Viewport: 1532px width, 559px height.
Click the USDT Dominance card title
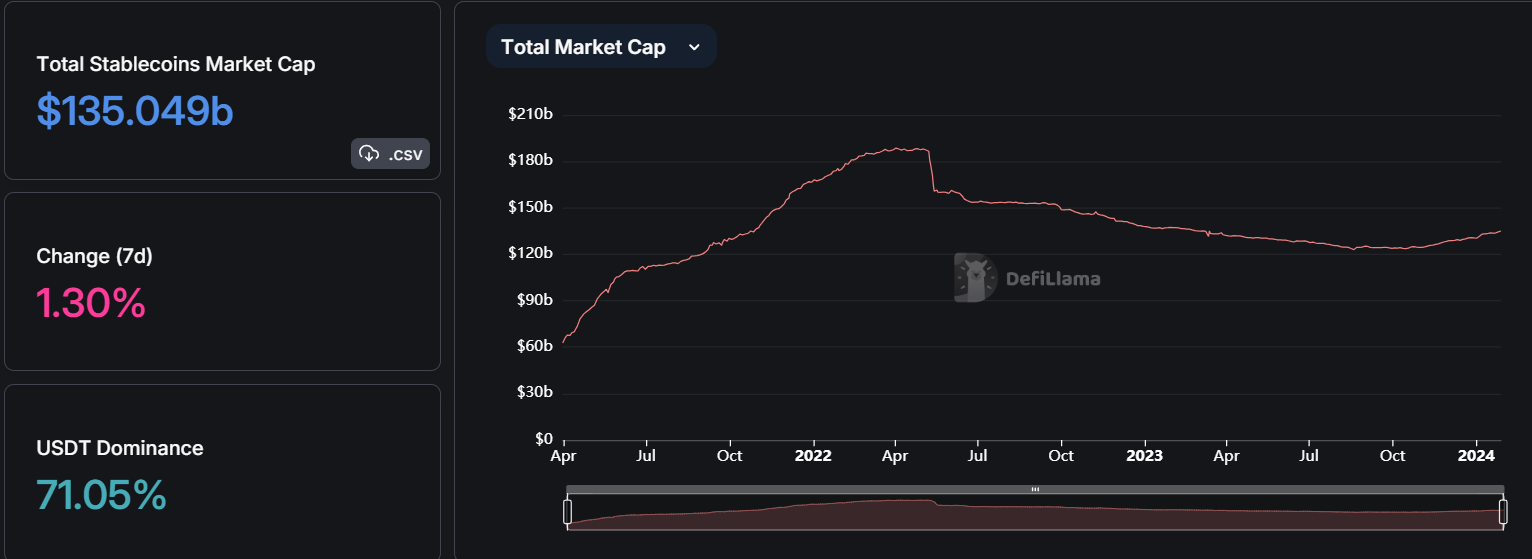coord(120,448)
